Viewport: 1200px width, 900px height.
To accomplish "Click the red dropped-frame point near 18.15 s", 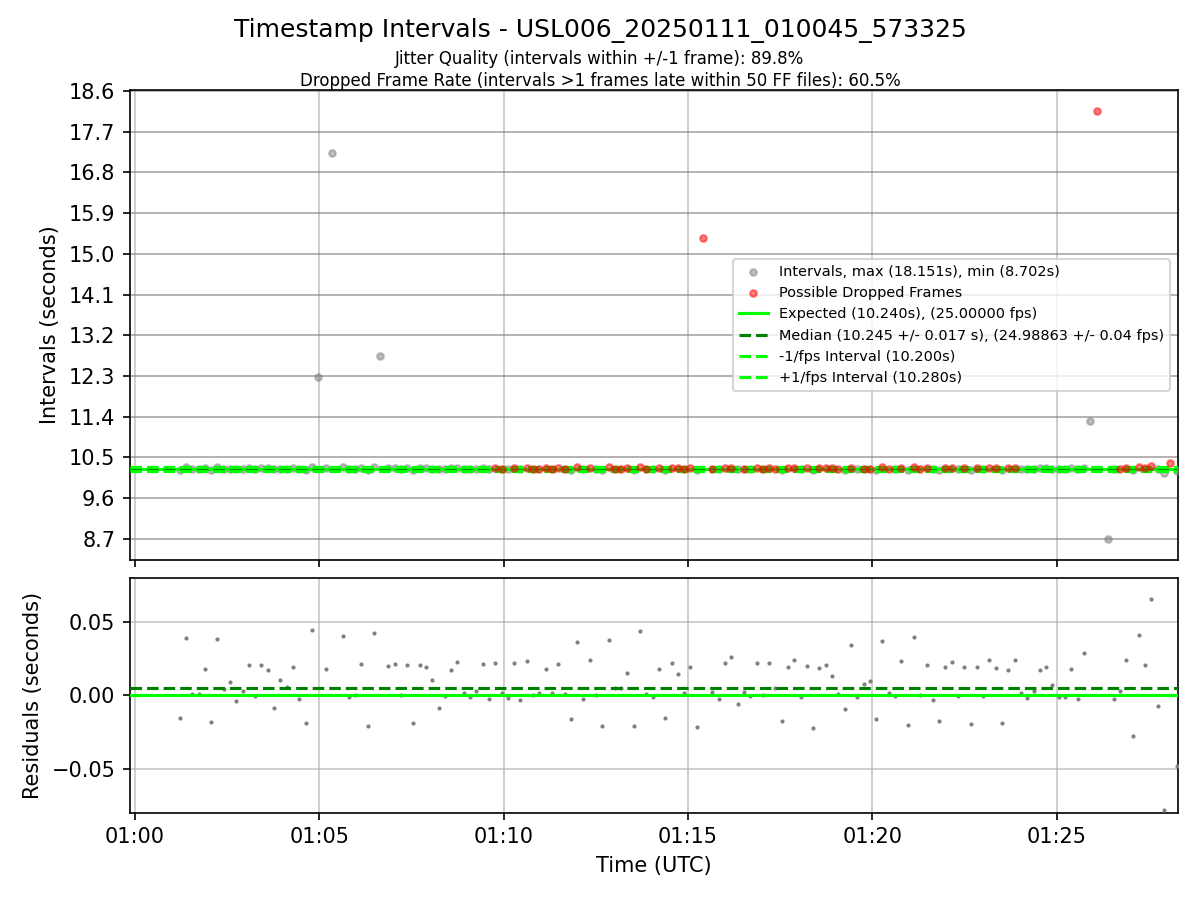I will pyautogui.click(x=1097, y=111).
